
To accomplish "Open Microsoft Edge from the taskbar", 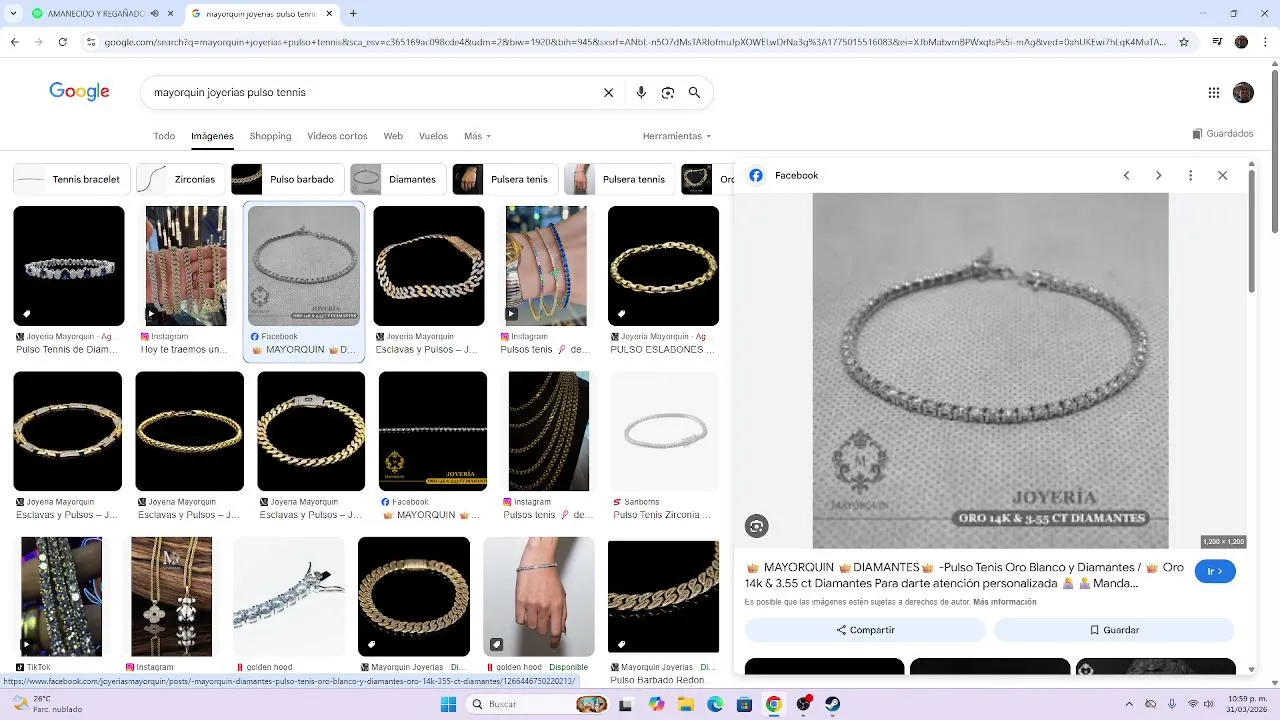I will (x=715, y=704).
